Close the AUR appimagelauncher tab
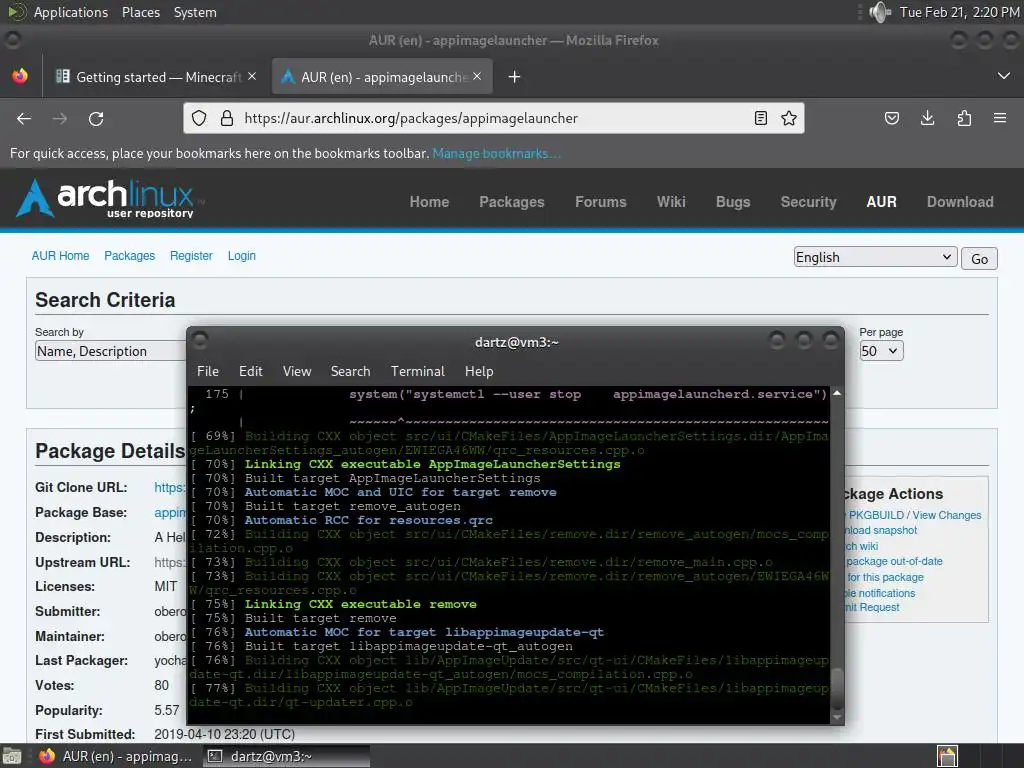 click(477, 76)
